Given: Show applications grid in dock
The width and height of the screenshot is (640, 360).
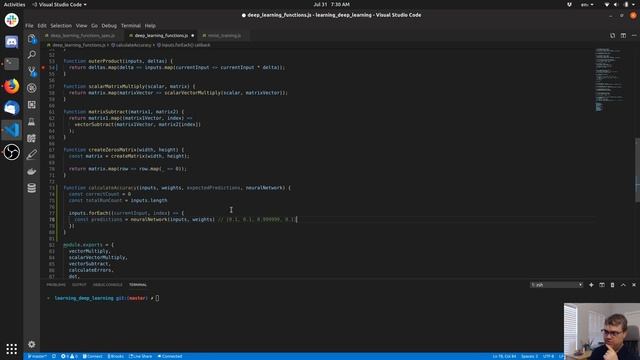Looking at the screenshot, I should pyautogui.click(x=11, y=349).
